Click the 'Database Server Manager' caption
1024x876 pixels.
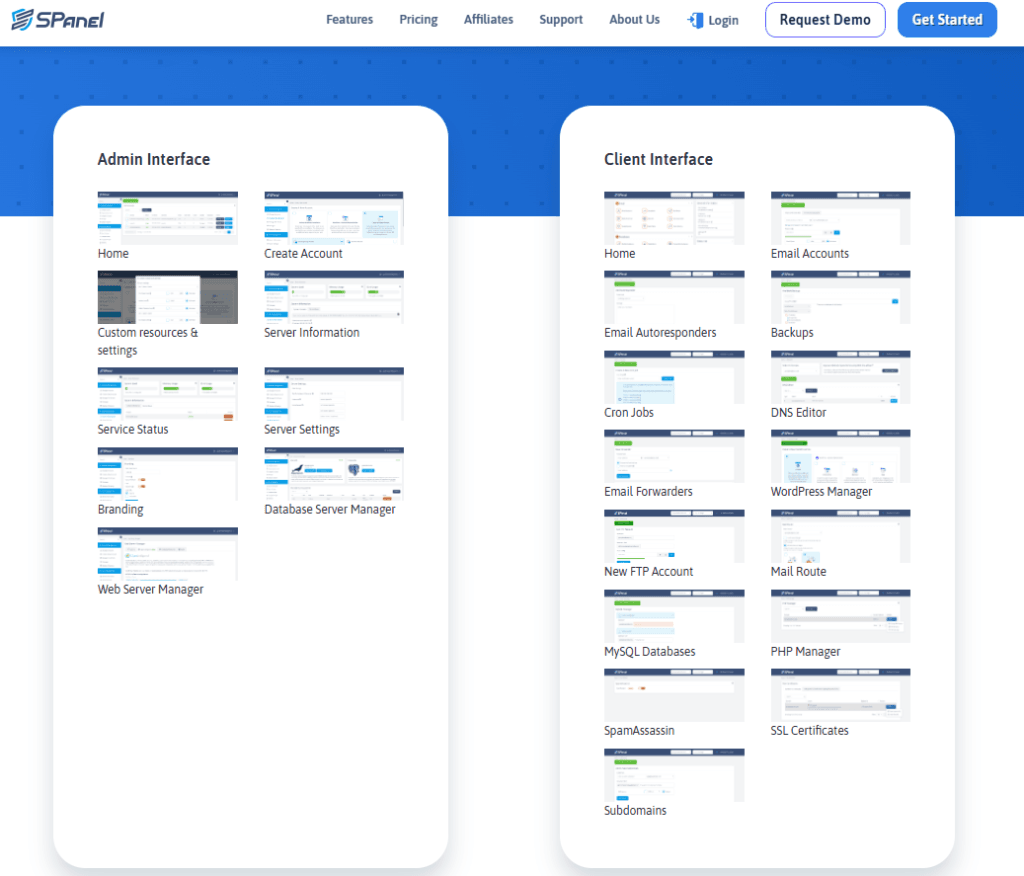[x=330, y=510]
